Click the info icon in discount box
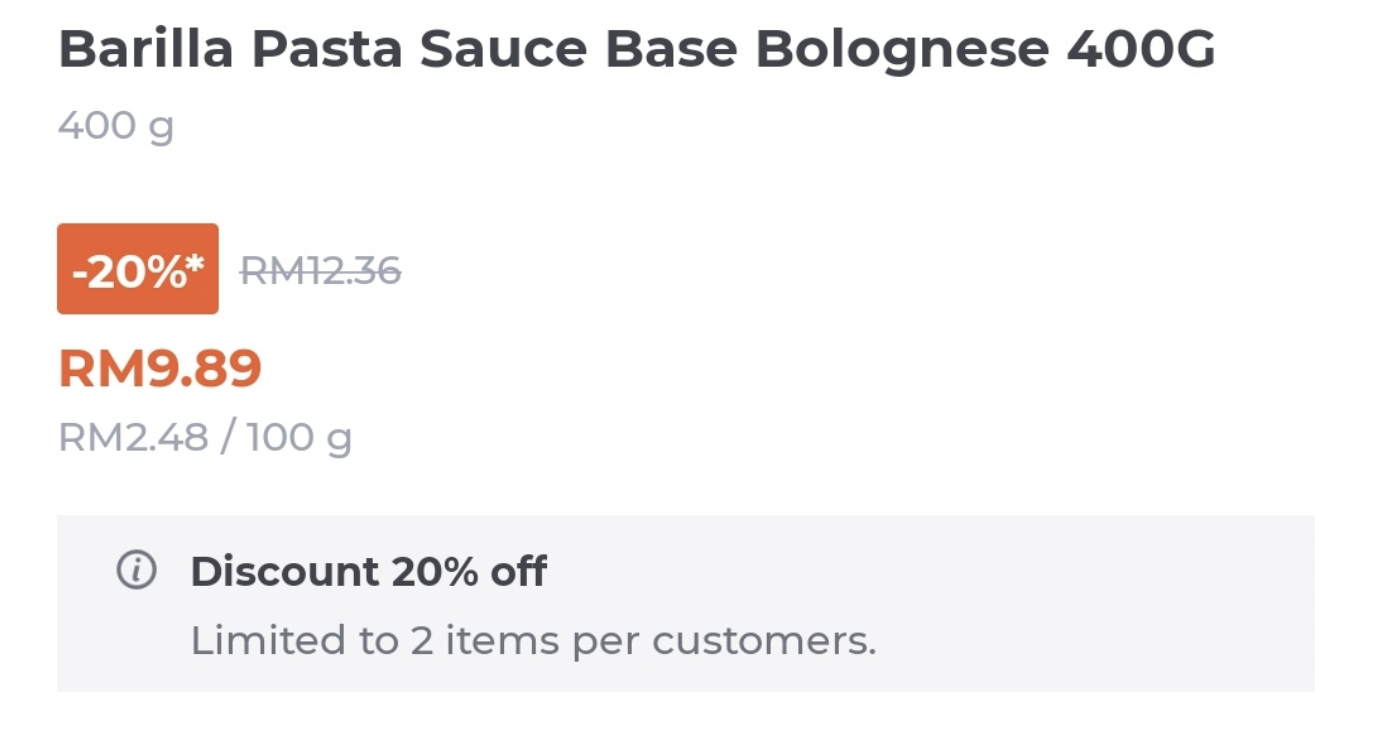 (137, 571)
